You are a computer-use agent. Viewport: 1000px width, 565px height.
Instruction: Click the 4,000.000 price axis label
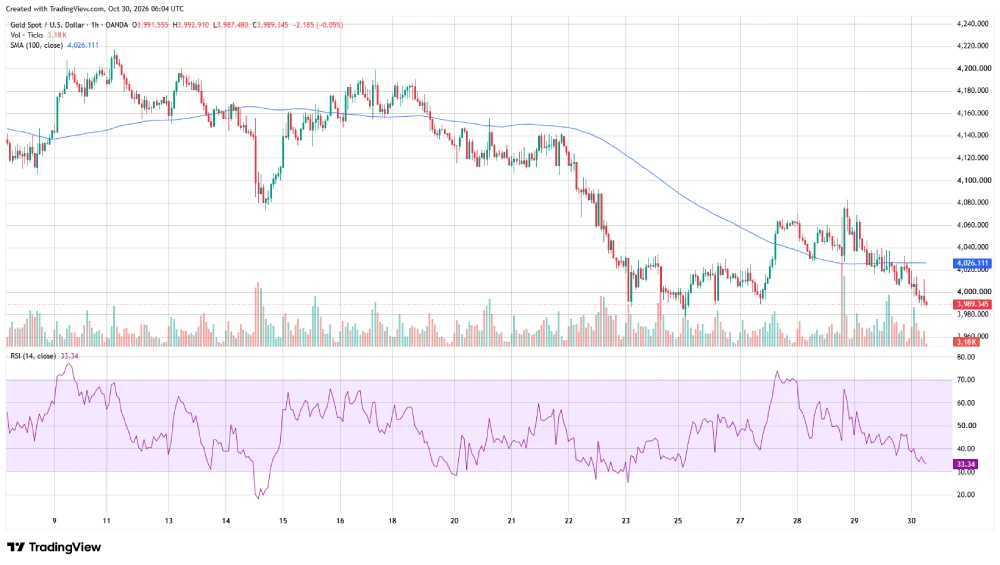[x=974, y=291]
